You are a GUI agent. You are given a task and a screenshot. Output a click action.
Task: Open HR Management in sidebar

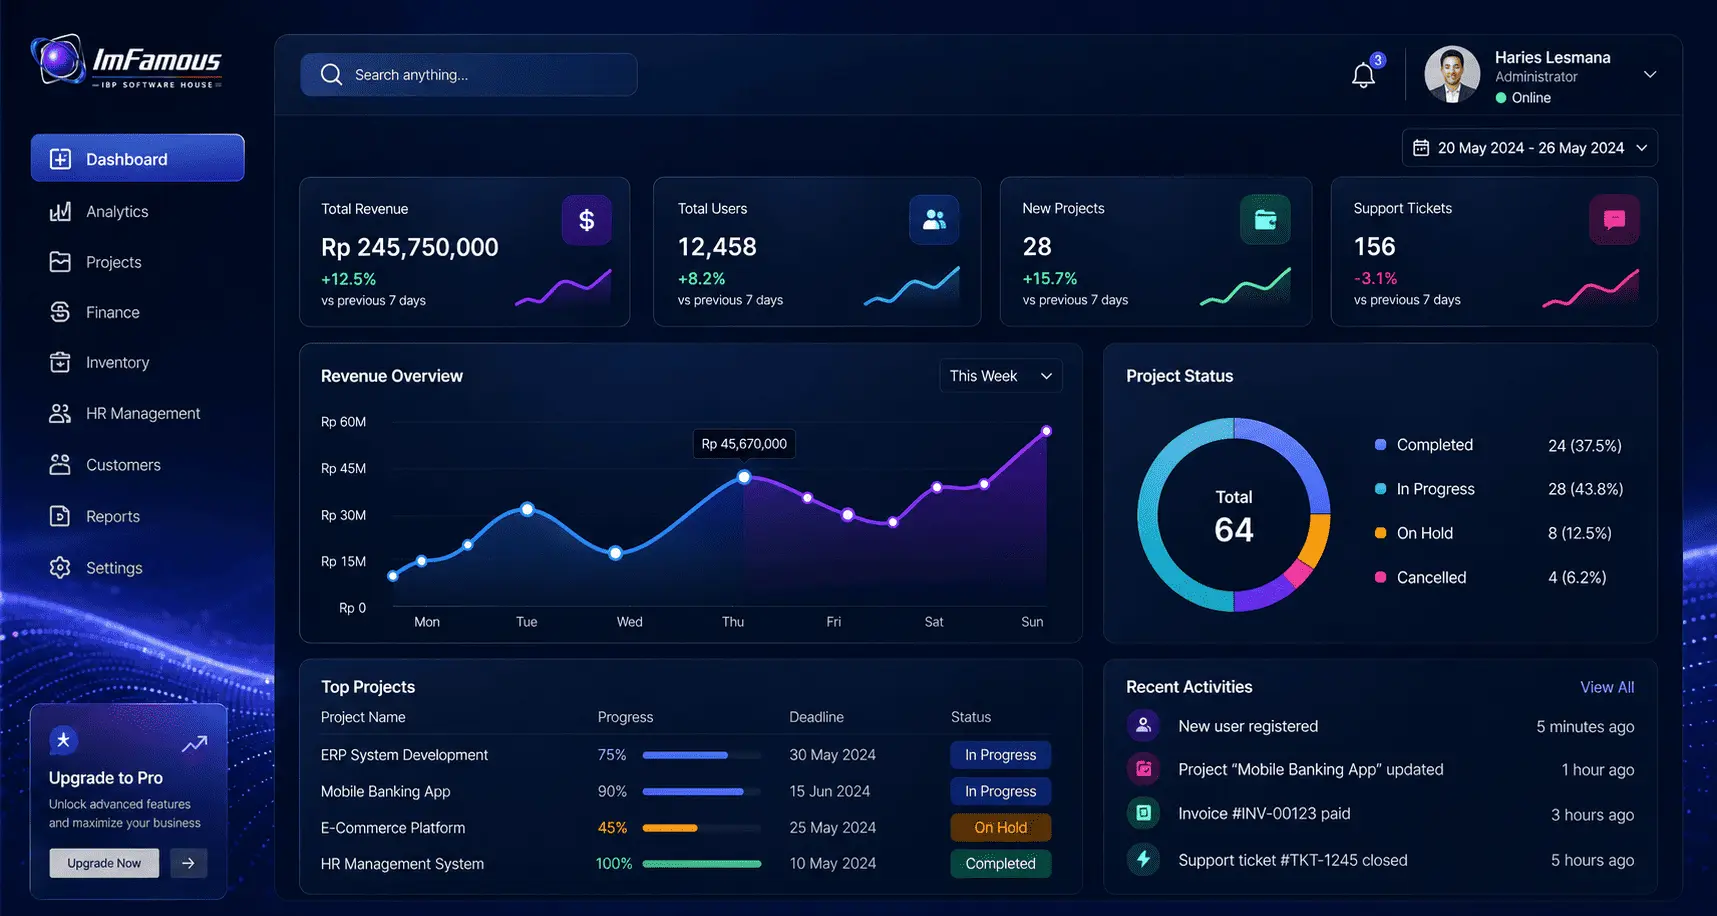coord(143,413)
